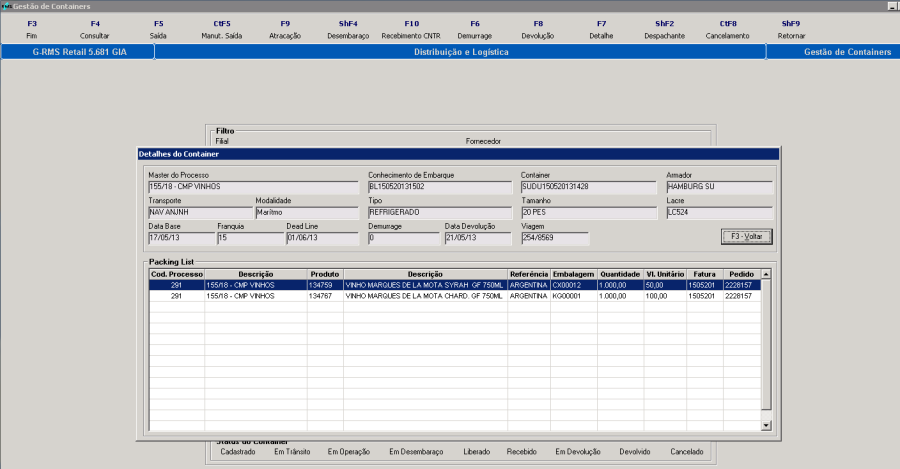Viewport: 900px width, 469px height.
Task: Click product code 134767
Action: point(320,296)
